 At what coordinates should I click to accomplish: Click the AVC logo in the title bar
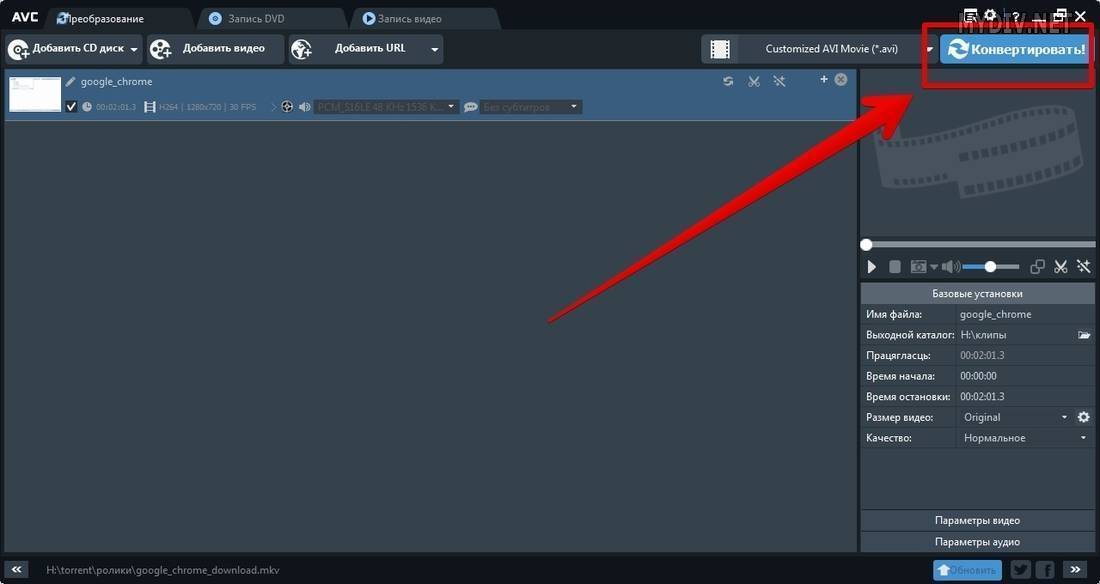25,17
